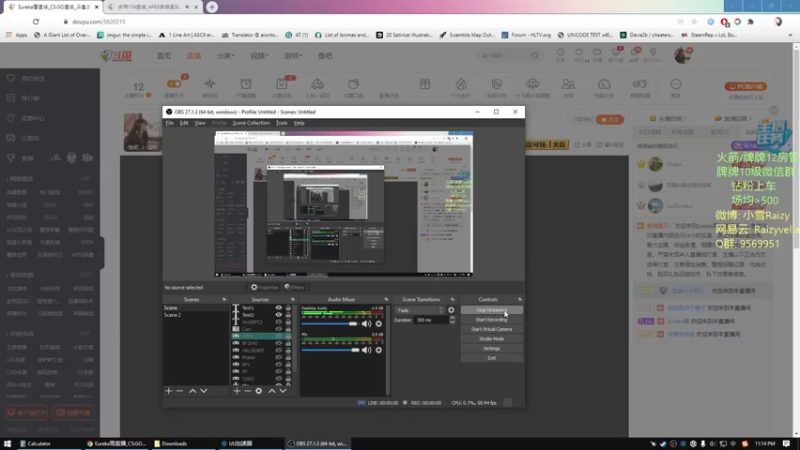Open the Fade transition dropdown
This screenshot has width=800, height=450.
419,310
